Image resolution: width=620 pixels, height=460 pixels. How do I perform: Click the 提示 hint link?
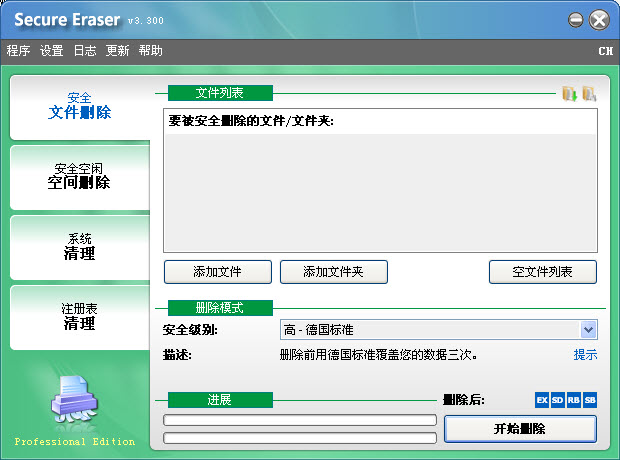[585, 355]
